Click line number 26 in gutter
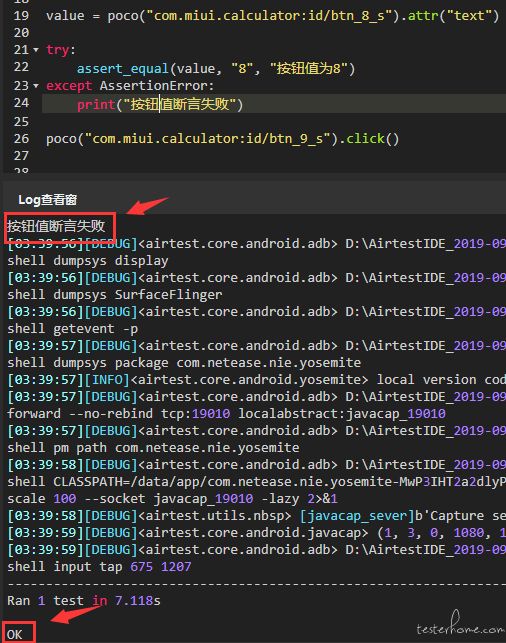Viewport: 506px width, 643px height. pyautogui.click(x=21, y=139)
